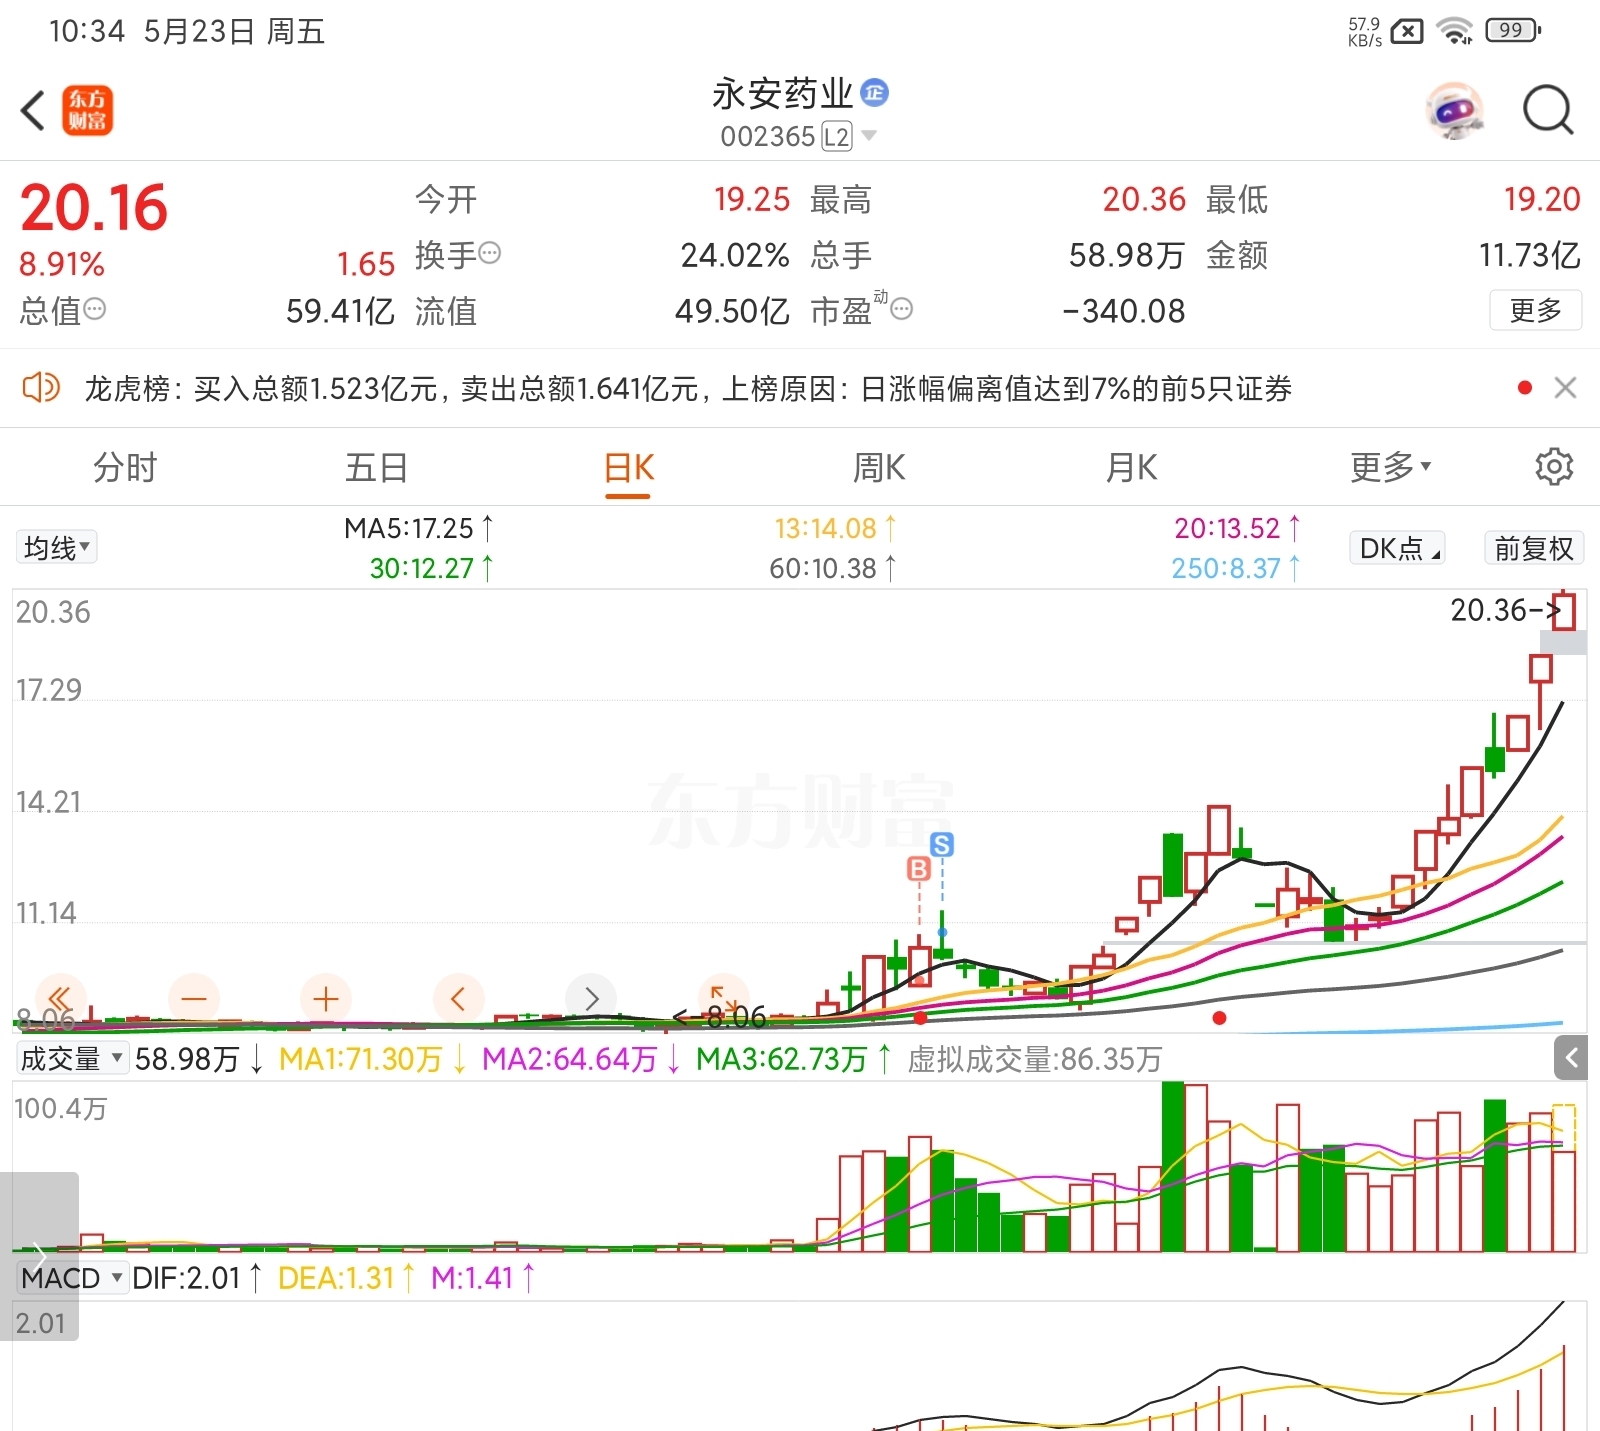Tap the red B buy marker
Screen dimensions: 1600x1431
coord(919,869)
